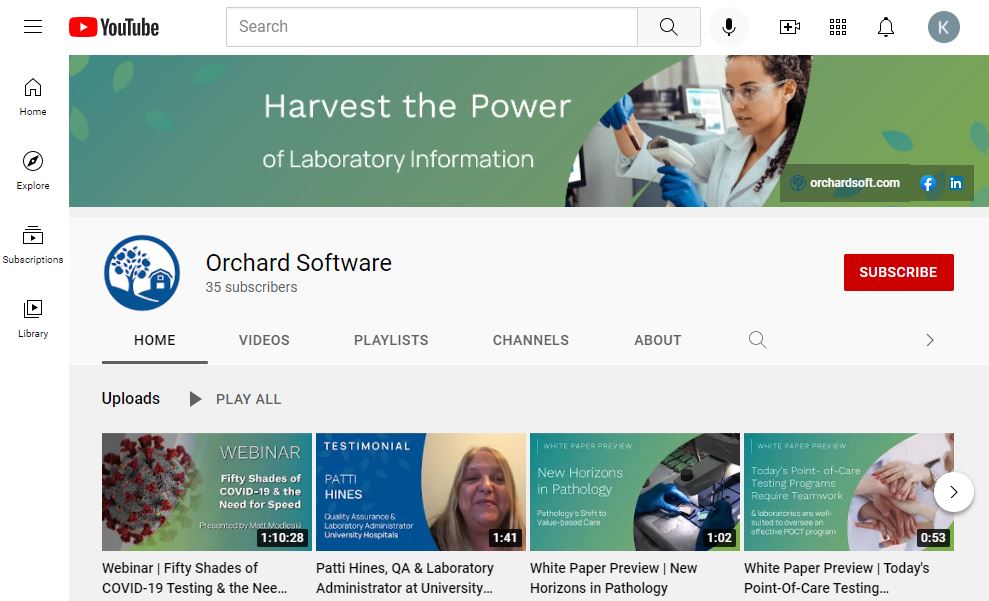Click the Play All triangle icon
This screenshot has width=989, height=601.
tap(195, 399)
